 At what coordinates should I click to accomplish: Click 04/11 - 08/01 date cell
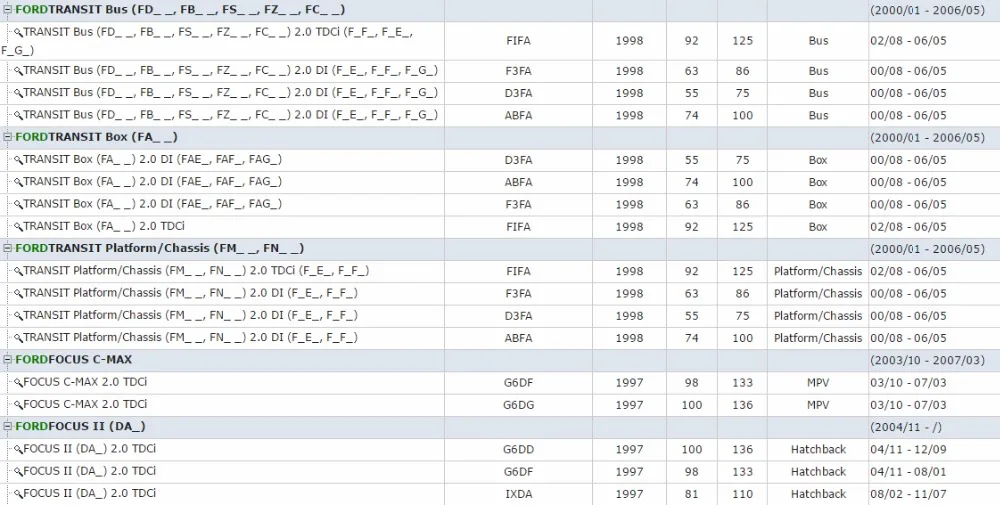point(908,472)
